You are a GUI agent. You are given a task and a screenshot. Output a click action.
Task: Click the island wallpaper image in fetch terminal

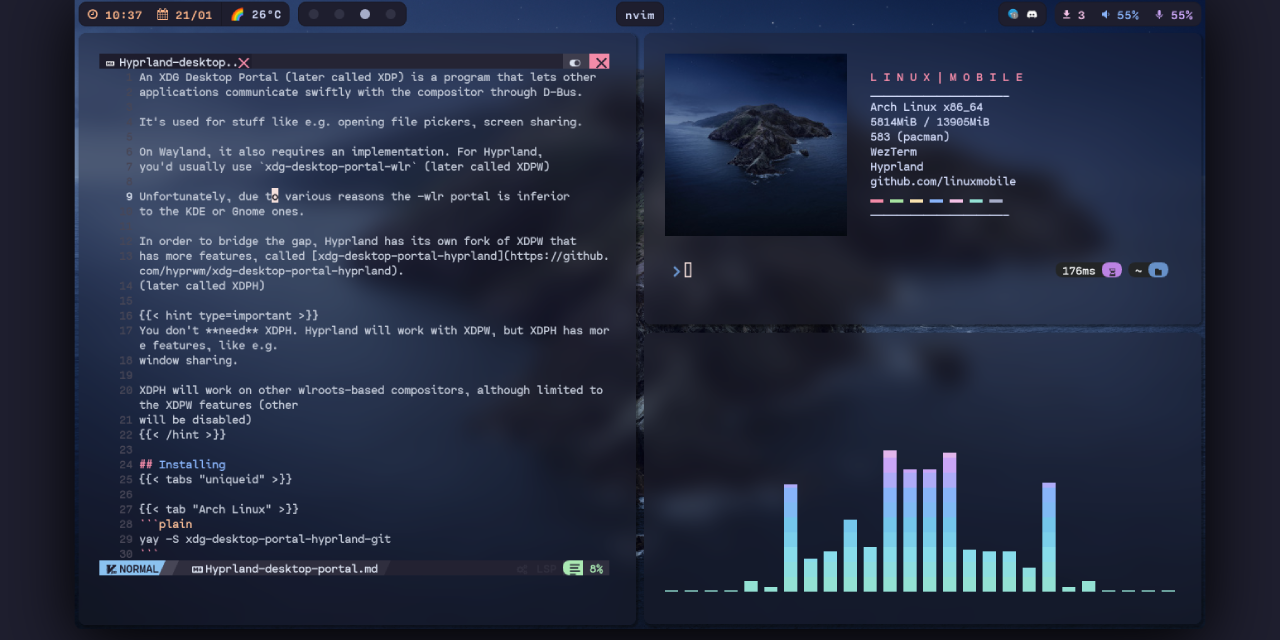[756, 145]
